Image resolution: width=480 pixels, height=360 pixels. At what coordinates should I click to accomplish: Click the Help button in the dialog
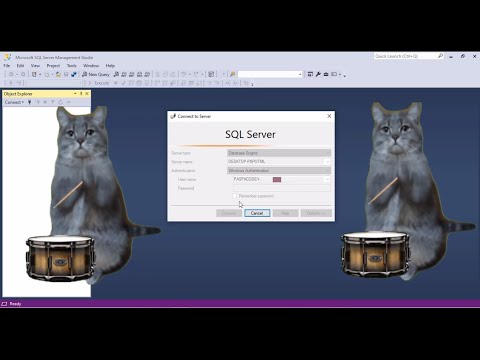point(285,213)
